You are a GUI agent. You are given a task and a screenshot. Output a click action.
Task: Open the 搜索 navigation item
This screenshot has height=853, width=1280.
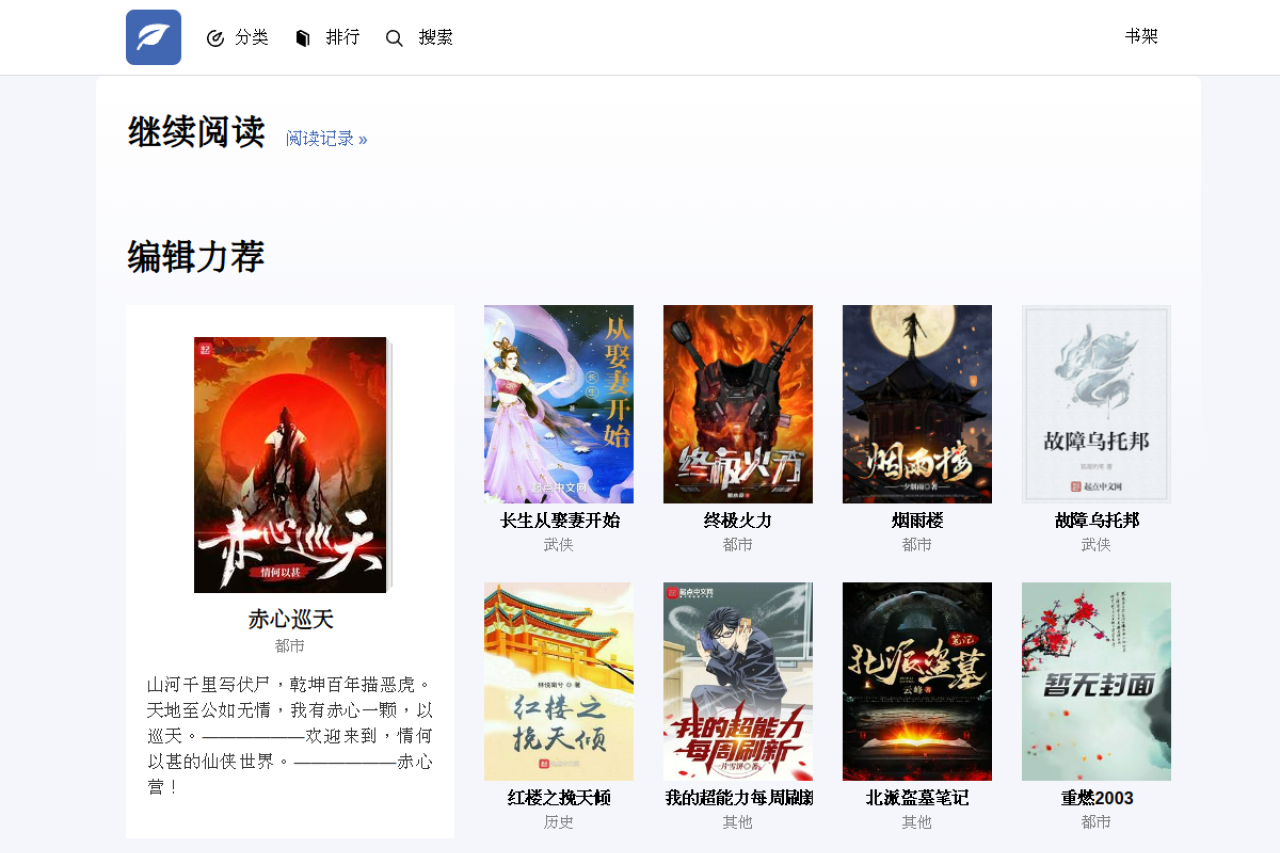coord(436,37)
